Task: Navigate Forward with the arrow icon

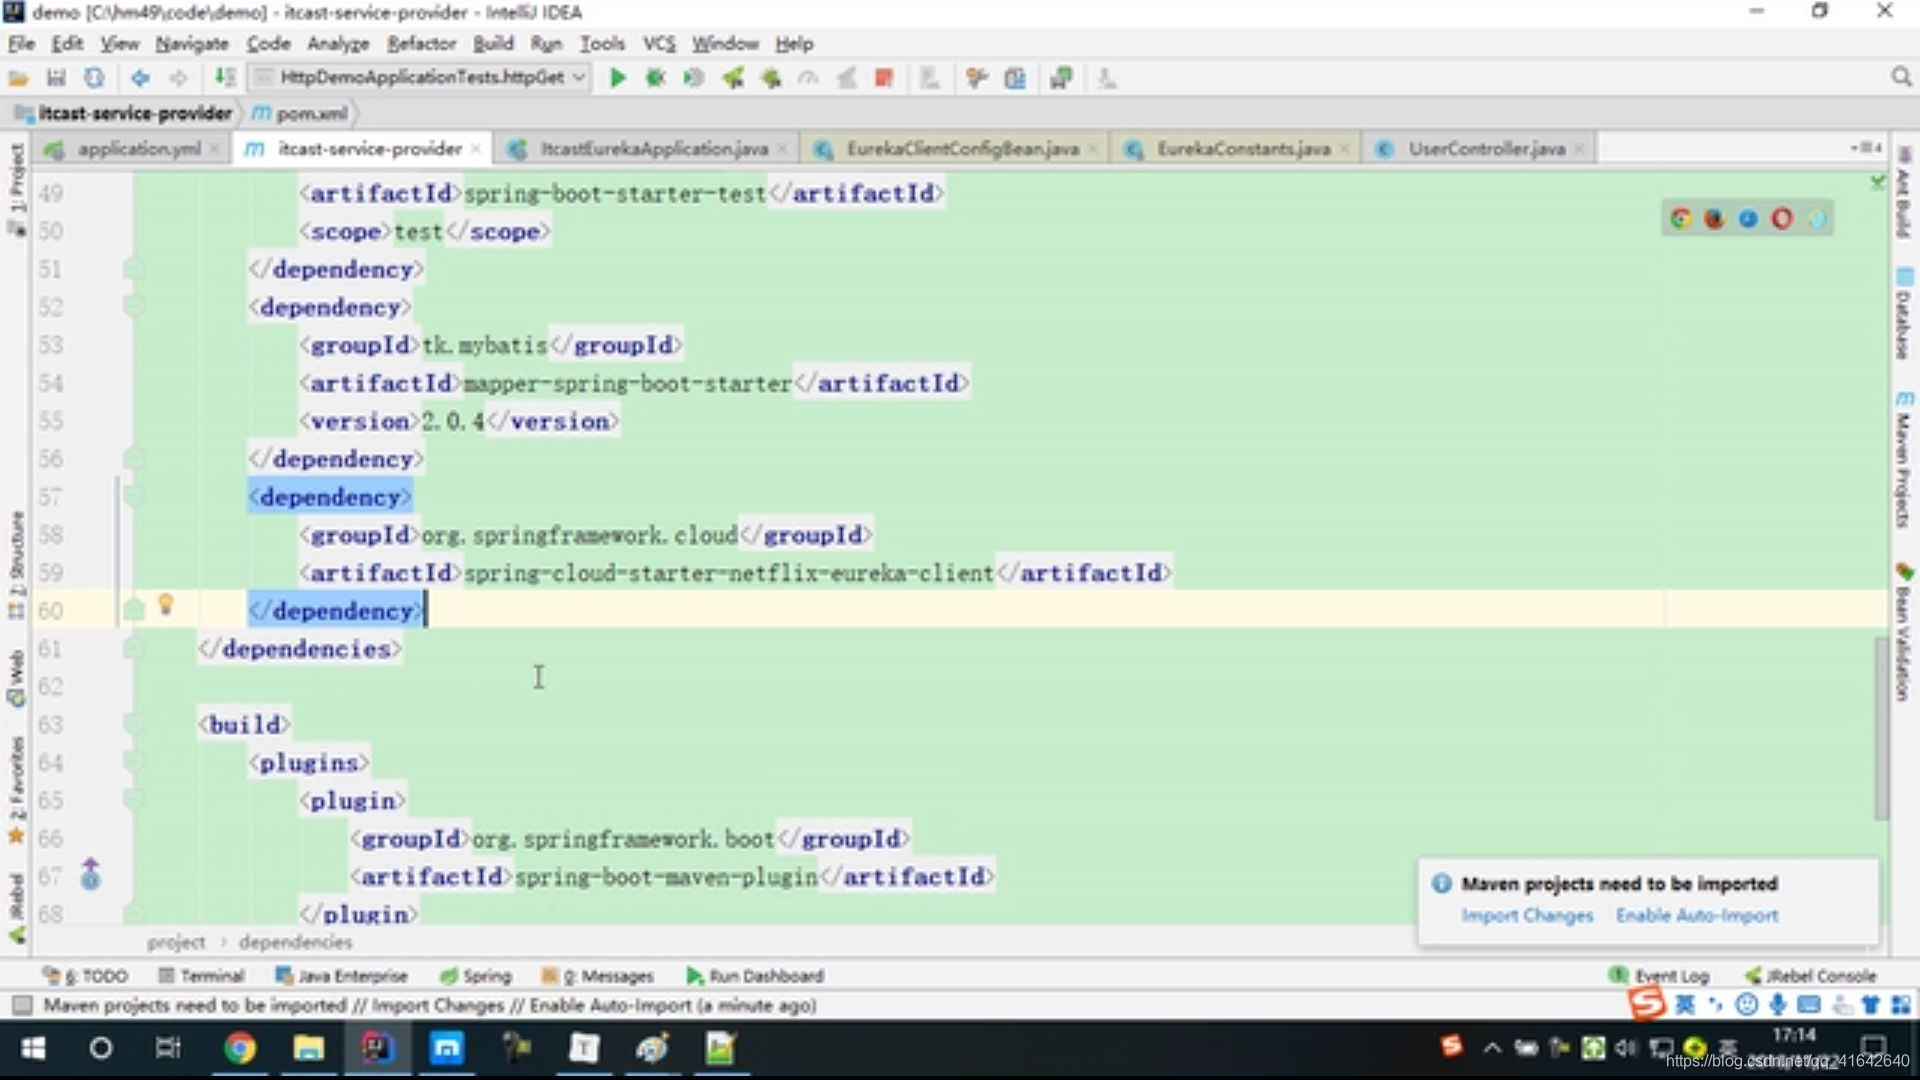Action: [x=178, y=78]
